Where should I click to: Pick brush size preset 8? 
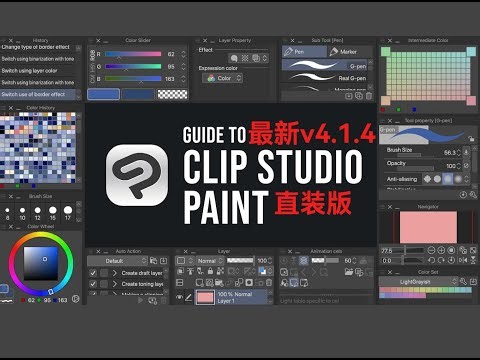(x=7, y=213)
